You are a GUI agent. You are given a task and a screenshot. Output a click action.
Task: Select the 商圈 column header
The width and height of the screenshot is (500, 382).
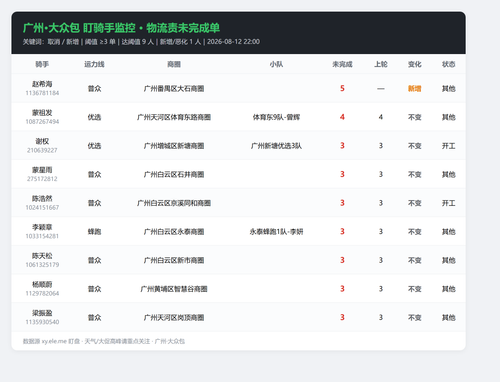[x=174, y=64]
